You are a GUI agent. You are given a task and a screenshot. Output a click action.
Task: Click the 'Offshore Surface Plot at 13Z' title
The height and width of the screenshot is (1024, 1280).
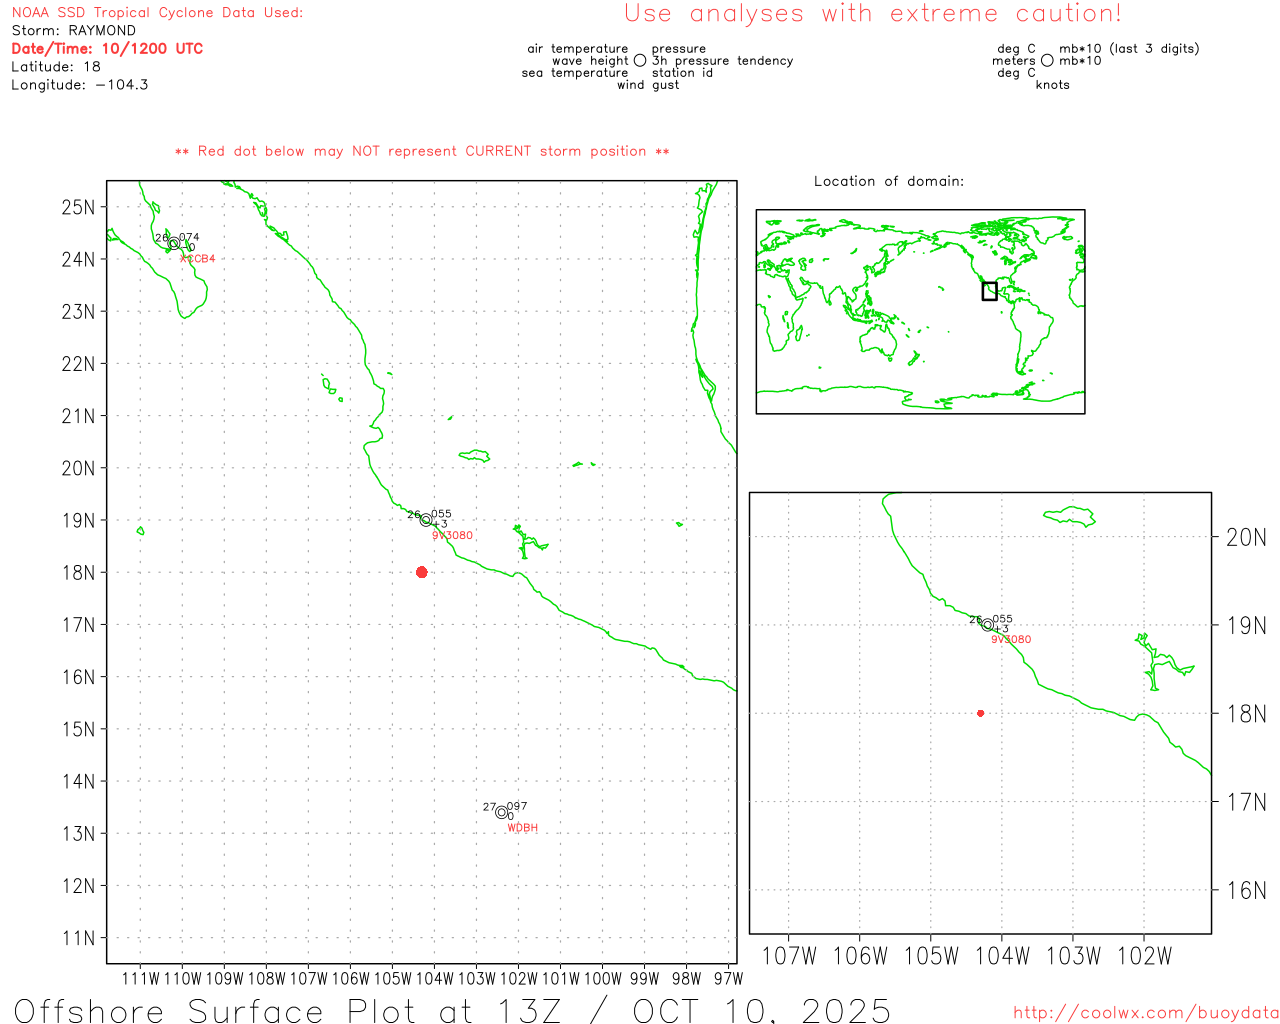288,1010
